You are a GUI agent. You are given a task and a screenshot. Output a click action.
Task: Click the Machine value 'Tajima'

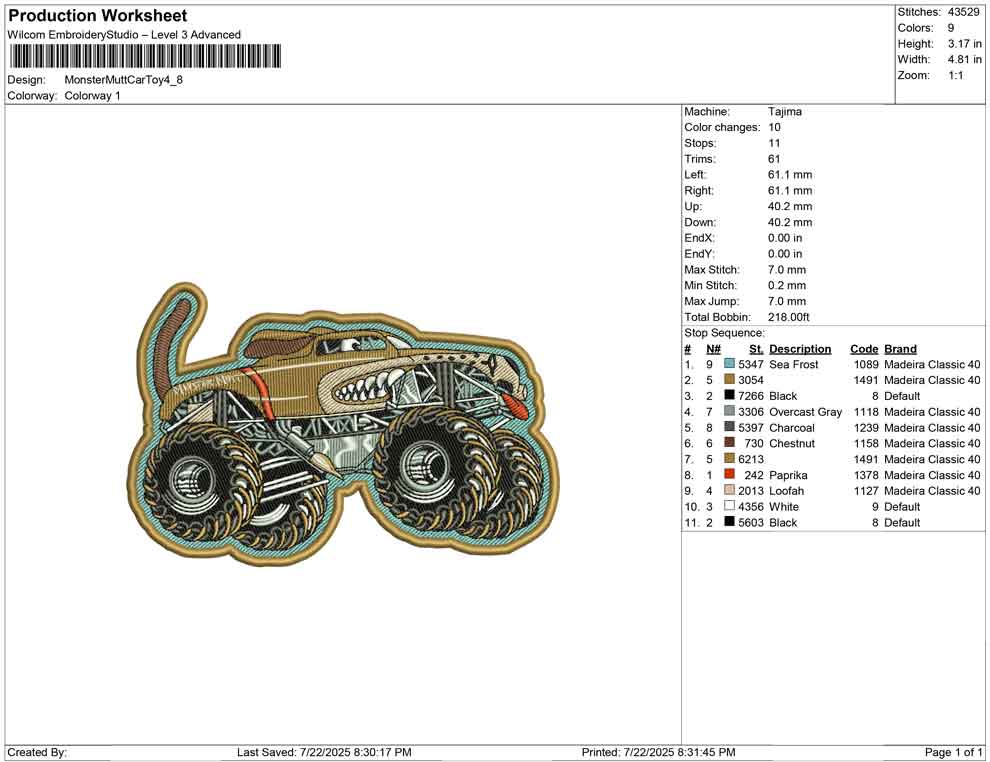785,112
